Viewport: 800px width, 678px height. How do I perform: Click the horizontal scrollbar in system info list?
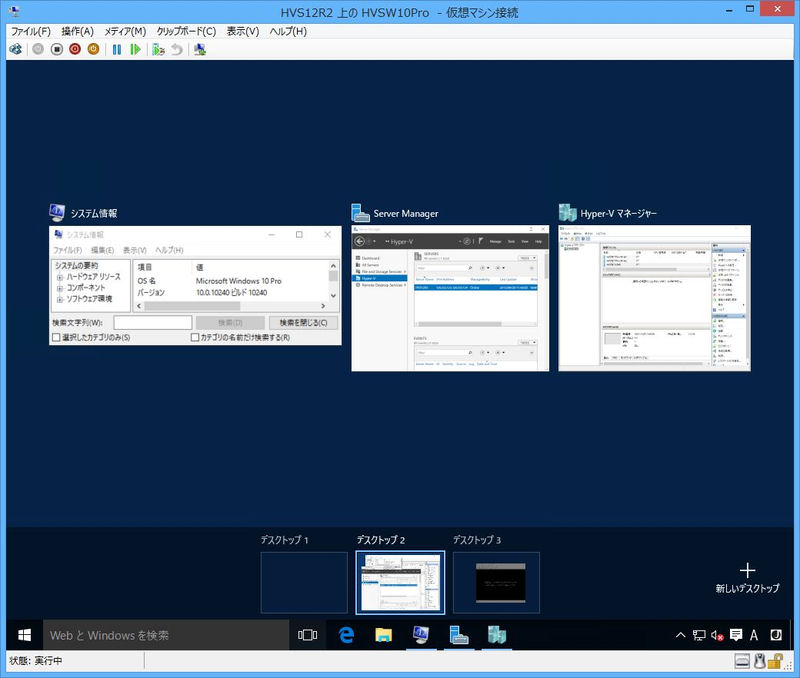click(x=192, y=306)
